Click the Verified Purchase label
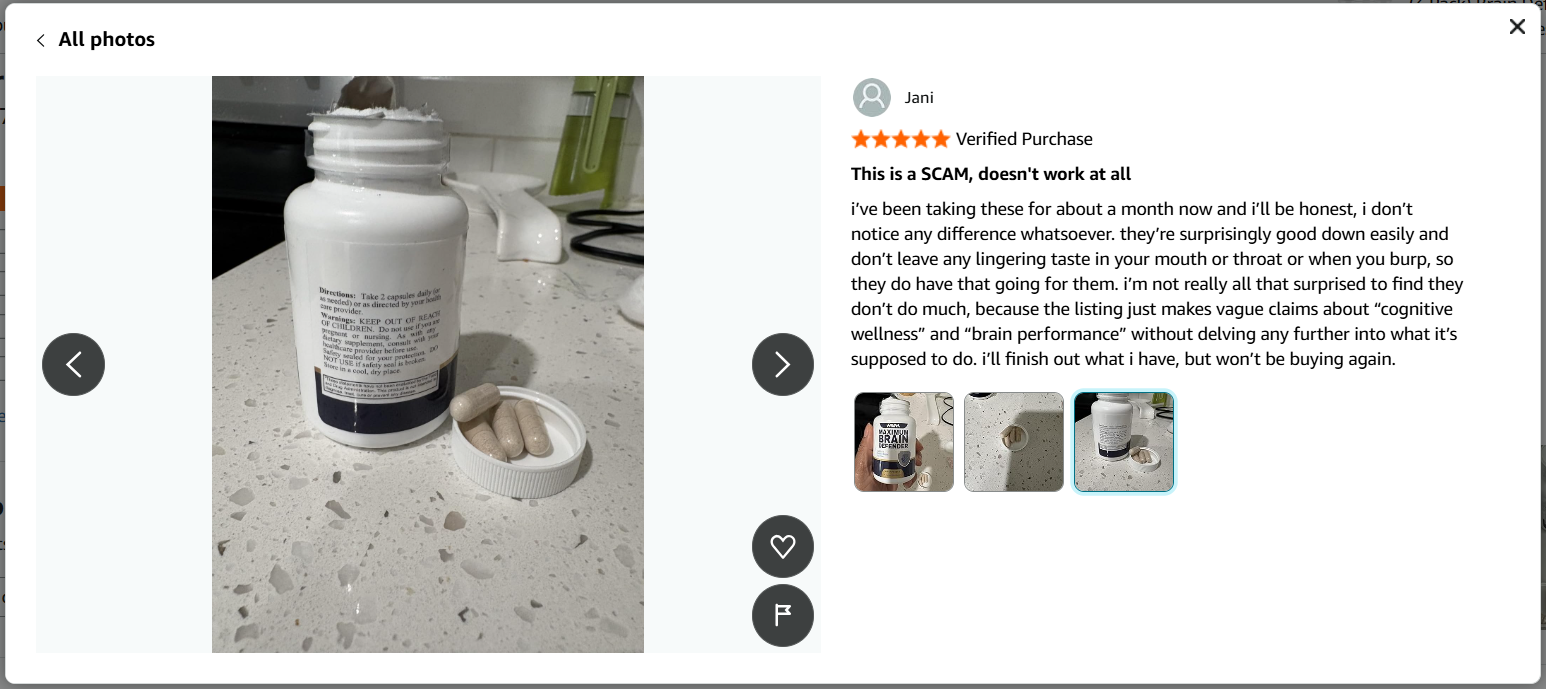The width and height of the screenshot is (1546, 689). tap(1024, 139)
